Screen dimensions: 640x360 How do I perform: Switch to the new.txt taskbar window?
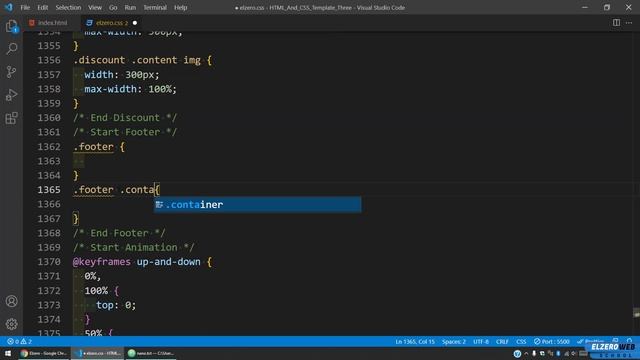151,353
